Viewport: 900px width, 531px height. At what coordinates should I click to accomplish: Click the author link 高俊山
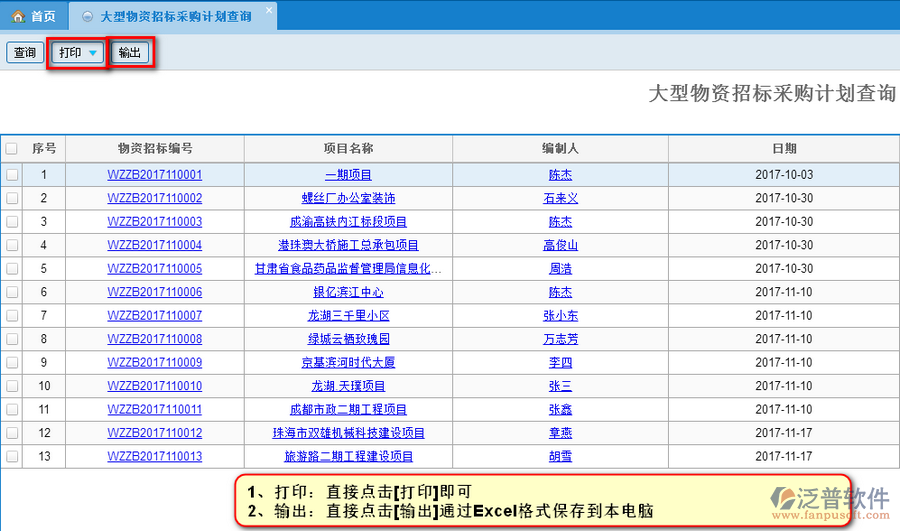560,245
